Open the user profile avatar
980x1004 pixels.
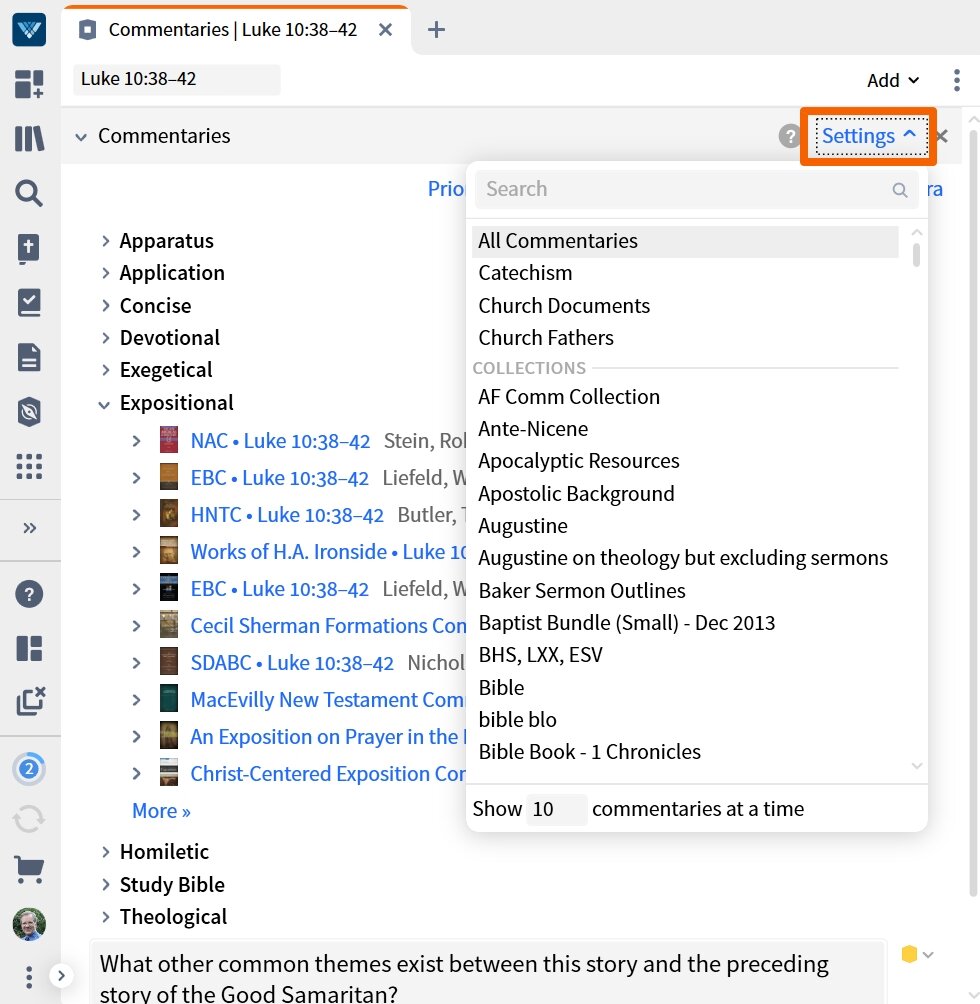(29, 924)
